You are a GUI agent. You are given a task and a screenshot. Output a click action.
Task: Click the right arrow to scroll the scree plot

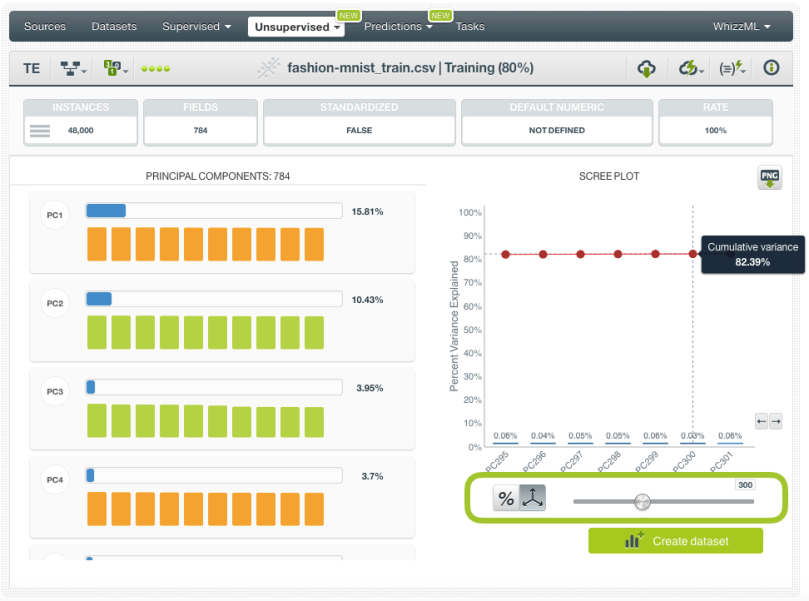[x=775, y=422]
